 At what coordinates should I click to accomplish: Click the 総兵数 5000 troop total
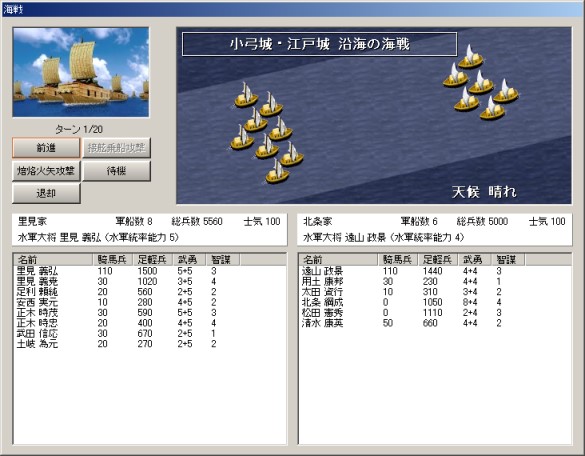pos(482,221)
